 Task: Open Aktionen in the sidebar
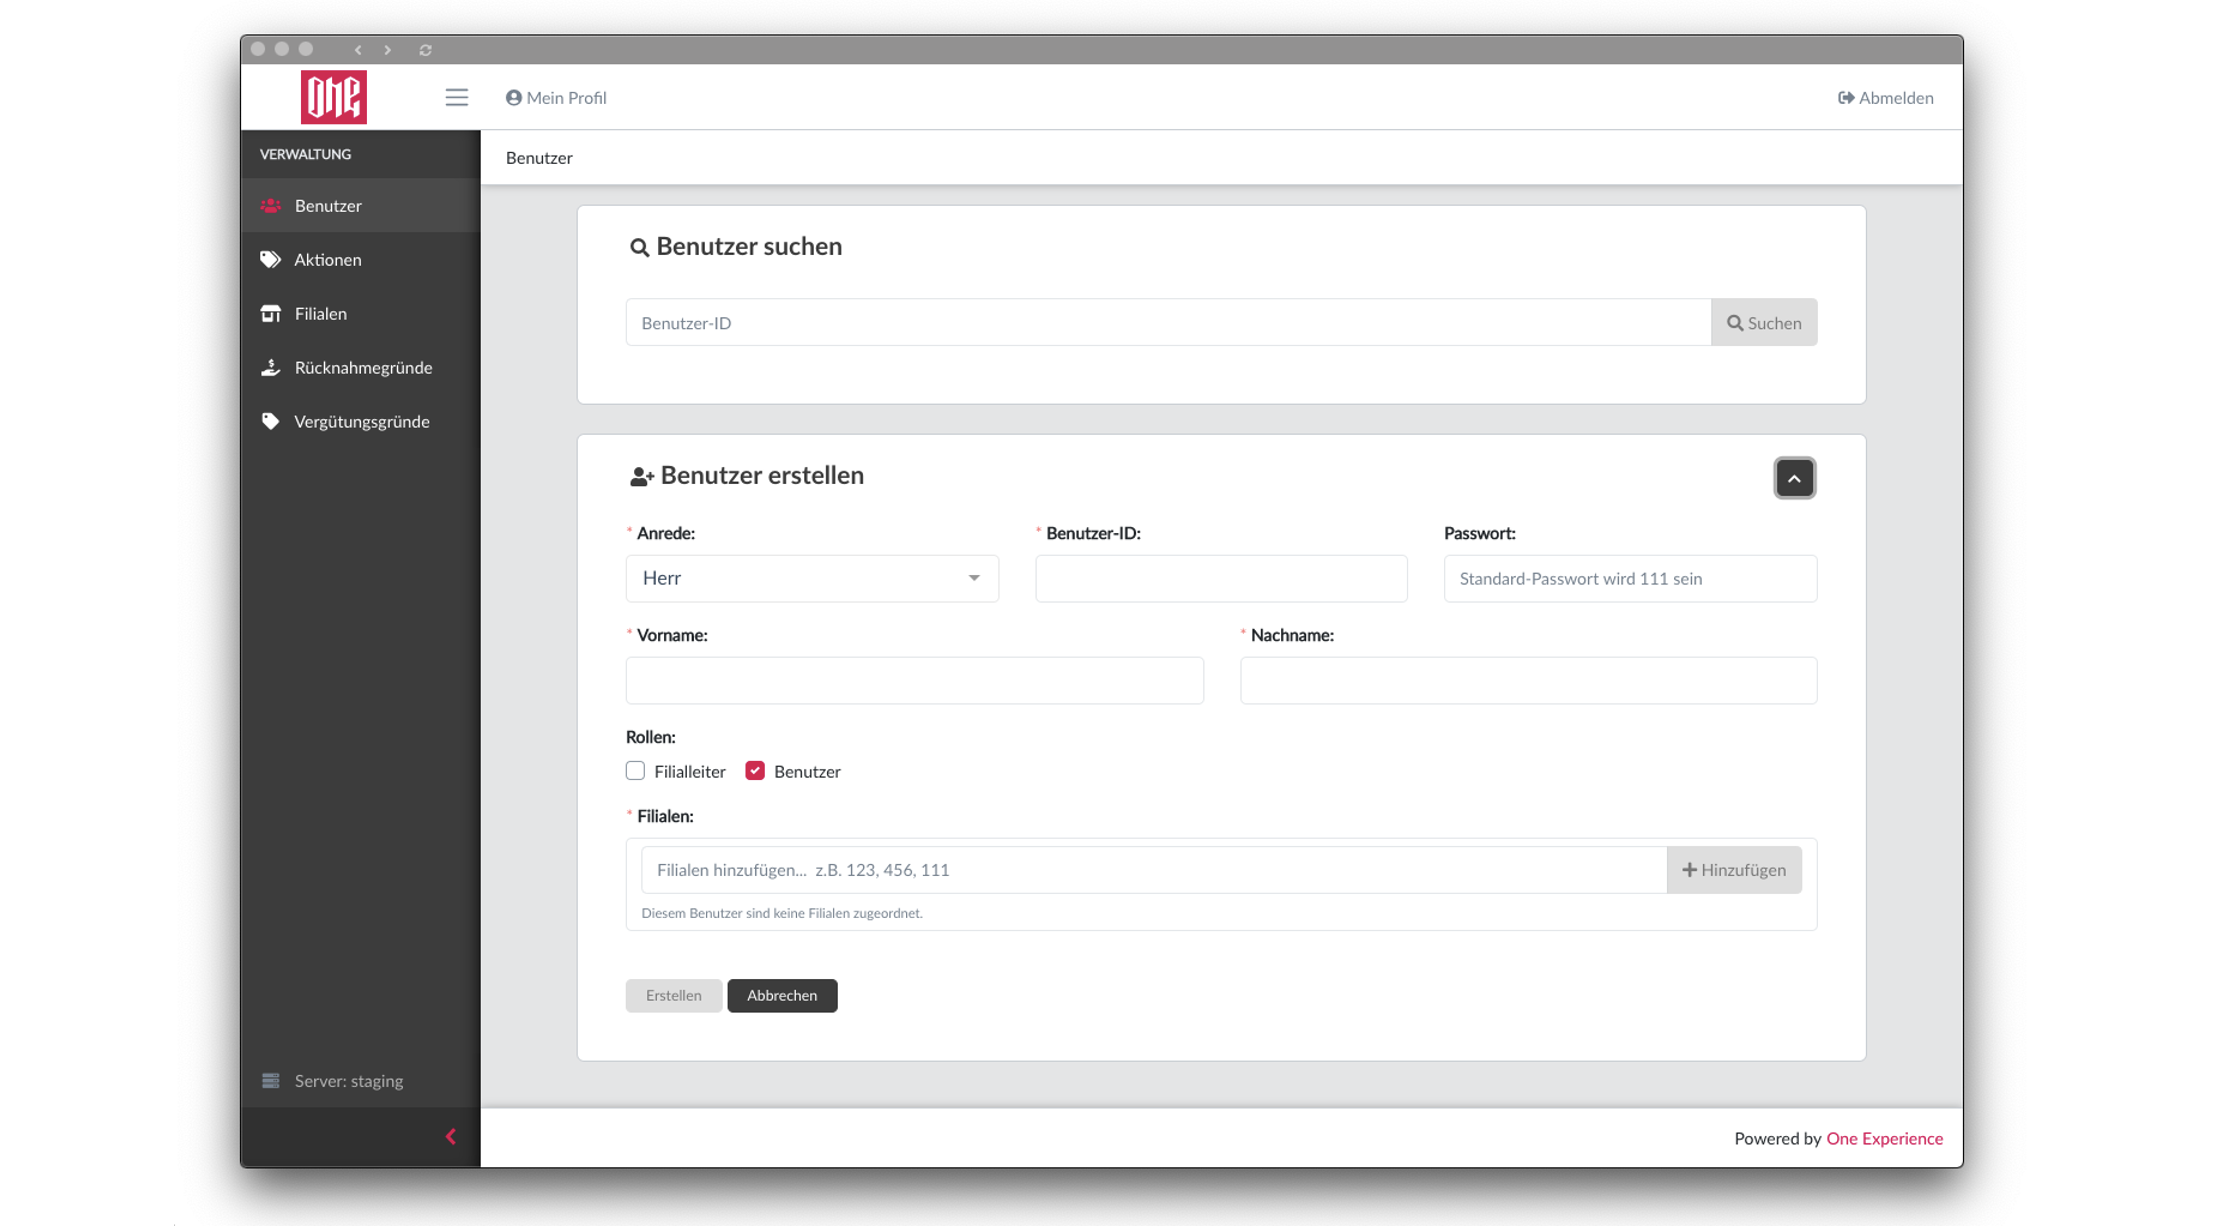(x=327, y=259)
